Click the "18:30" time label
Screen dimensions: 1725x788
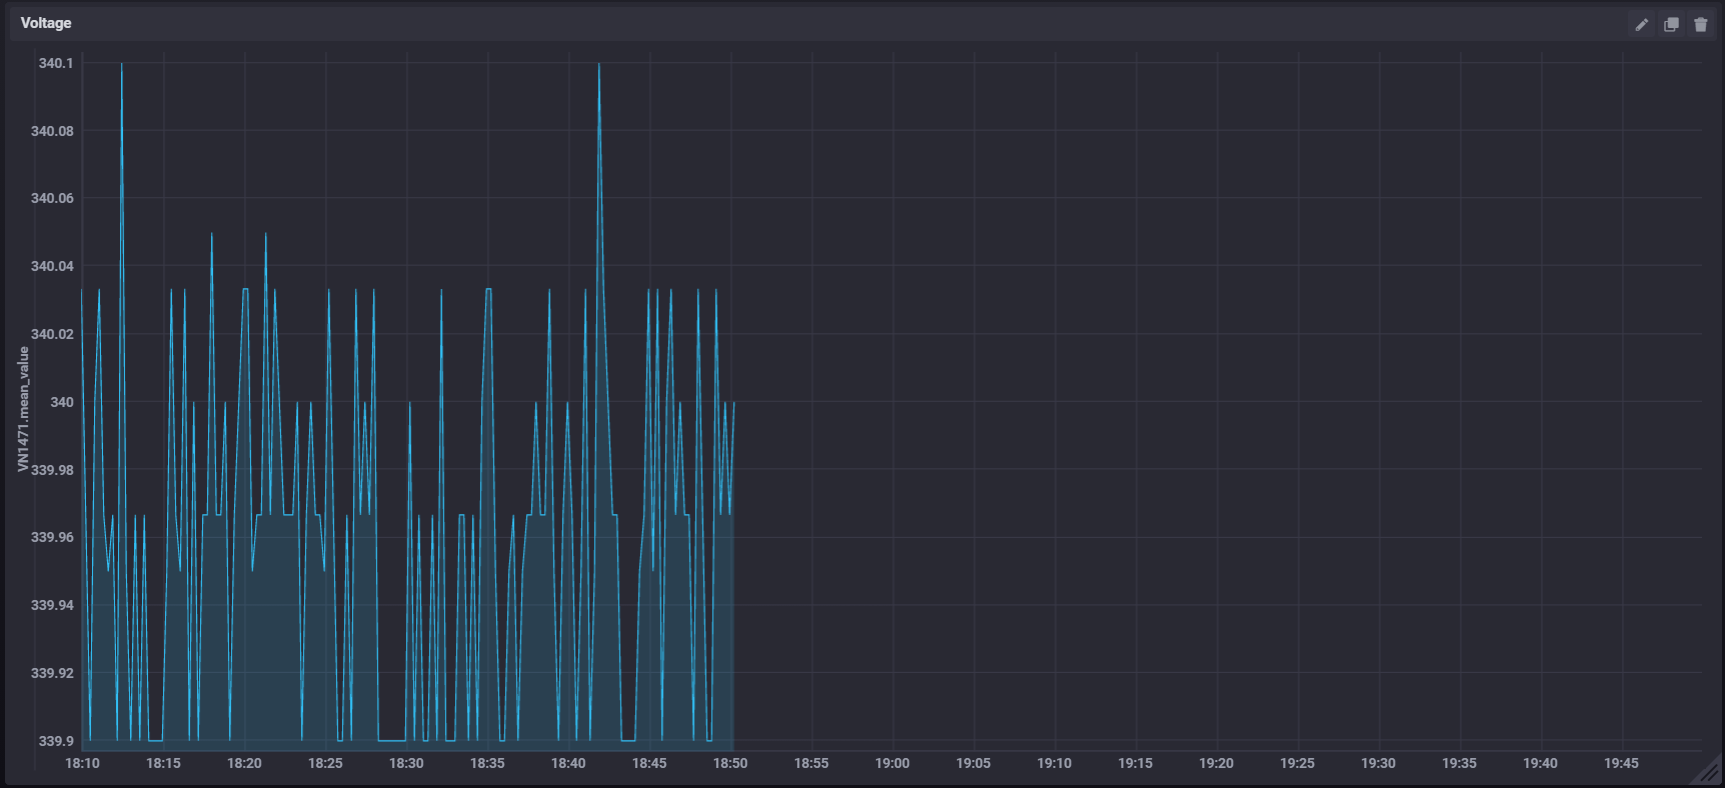pos(406,763)
